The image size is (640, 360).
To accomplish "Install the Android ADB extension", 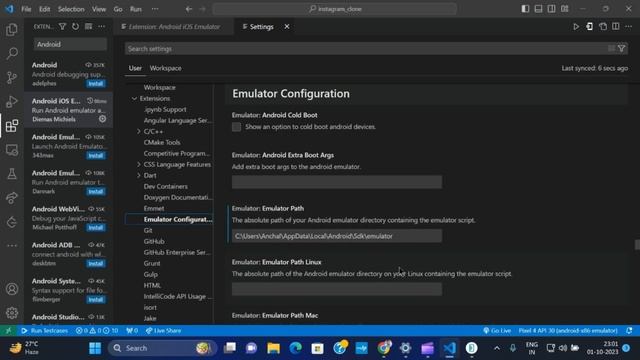I will click(x=96, y=263).
